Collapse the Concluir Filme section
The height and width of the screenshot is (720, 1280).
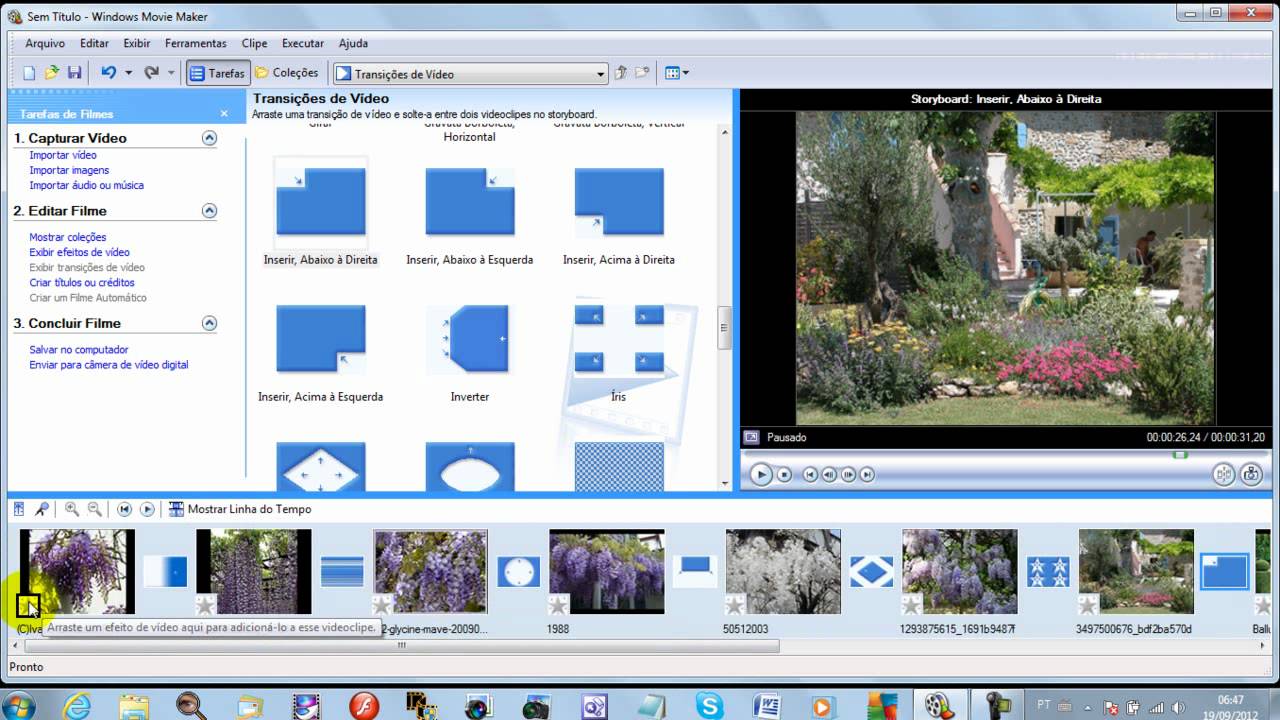coord(209,323)
